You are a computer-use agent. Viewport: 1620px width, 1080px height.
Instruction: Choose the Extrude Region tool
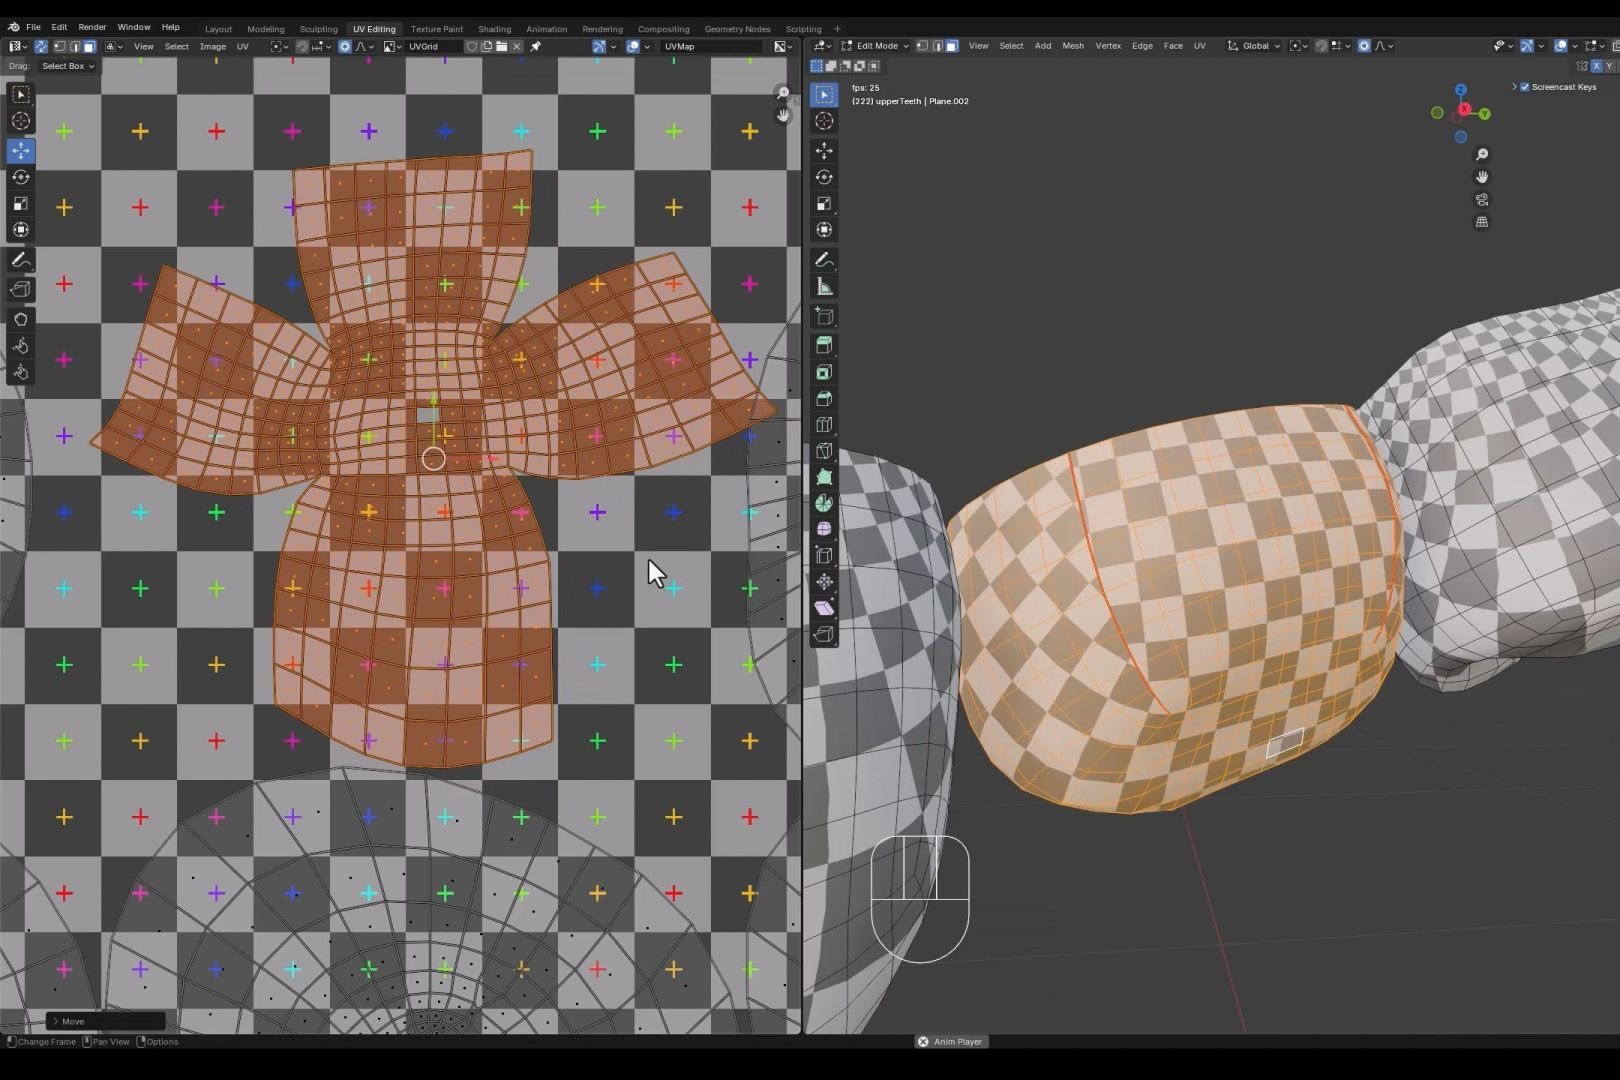[x=824, y=345]
